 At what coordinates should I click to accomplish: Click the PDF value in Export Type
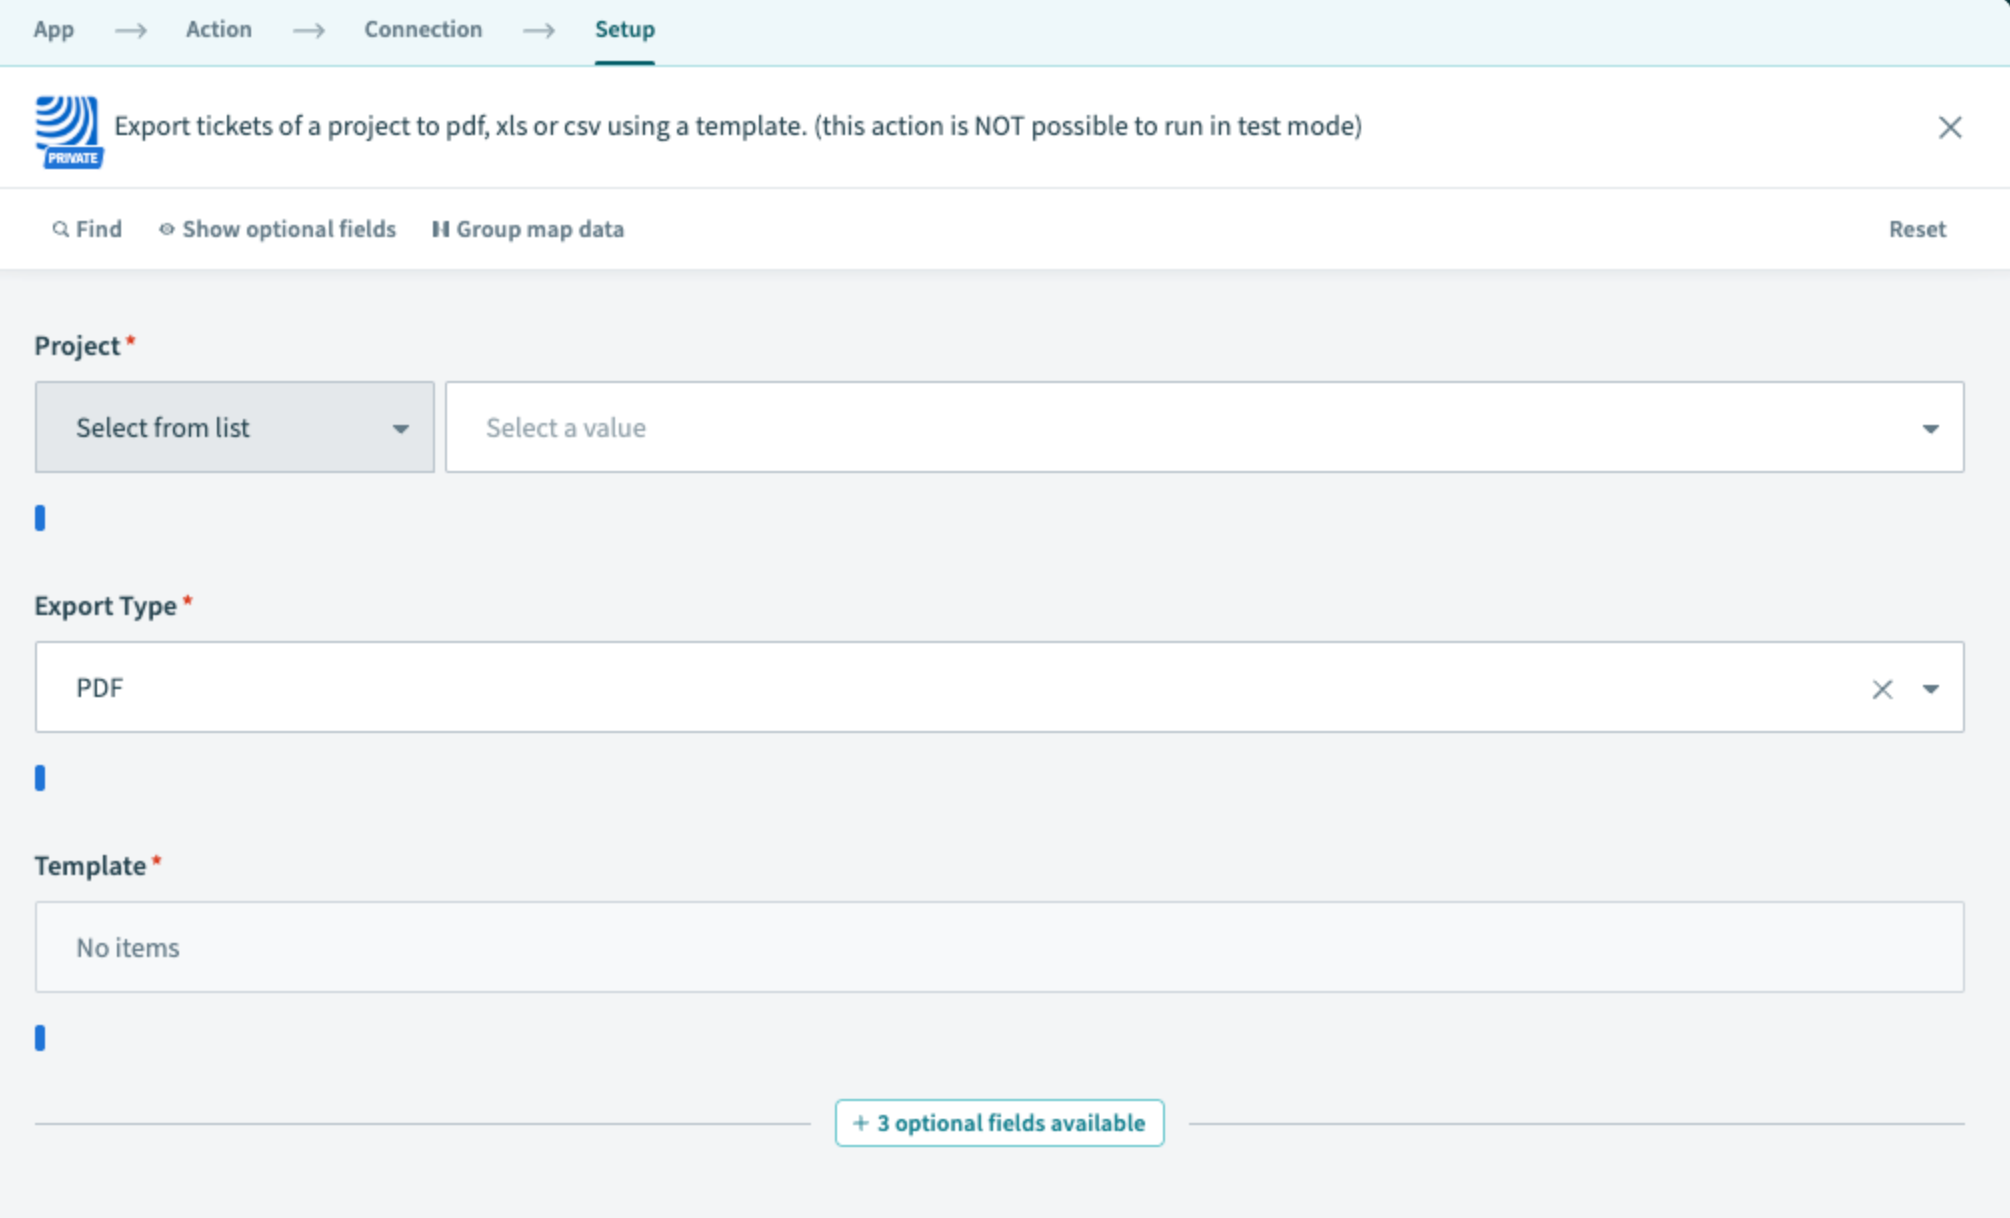100,688
